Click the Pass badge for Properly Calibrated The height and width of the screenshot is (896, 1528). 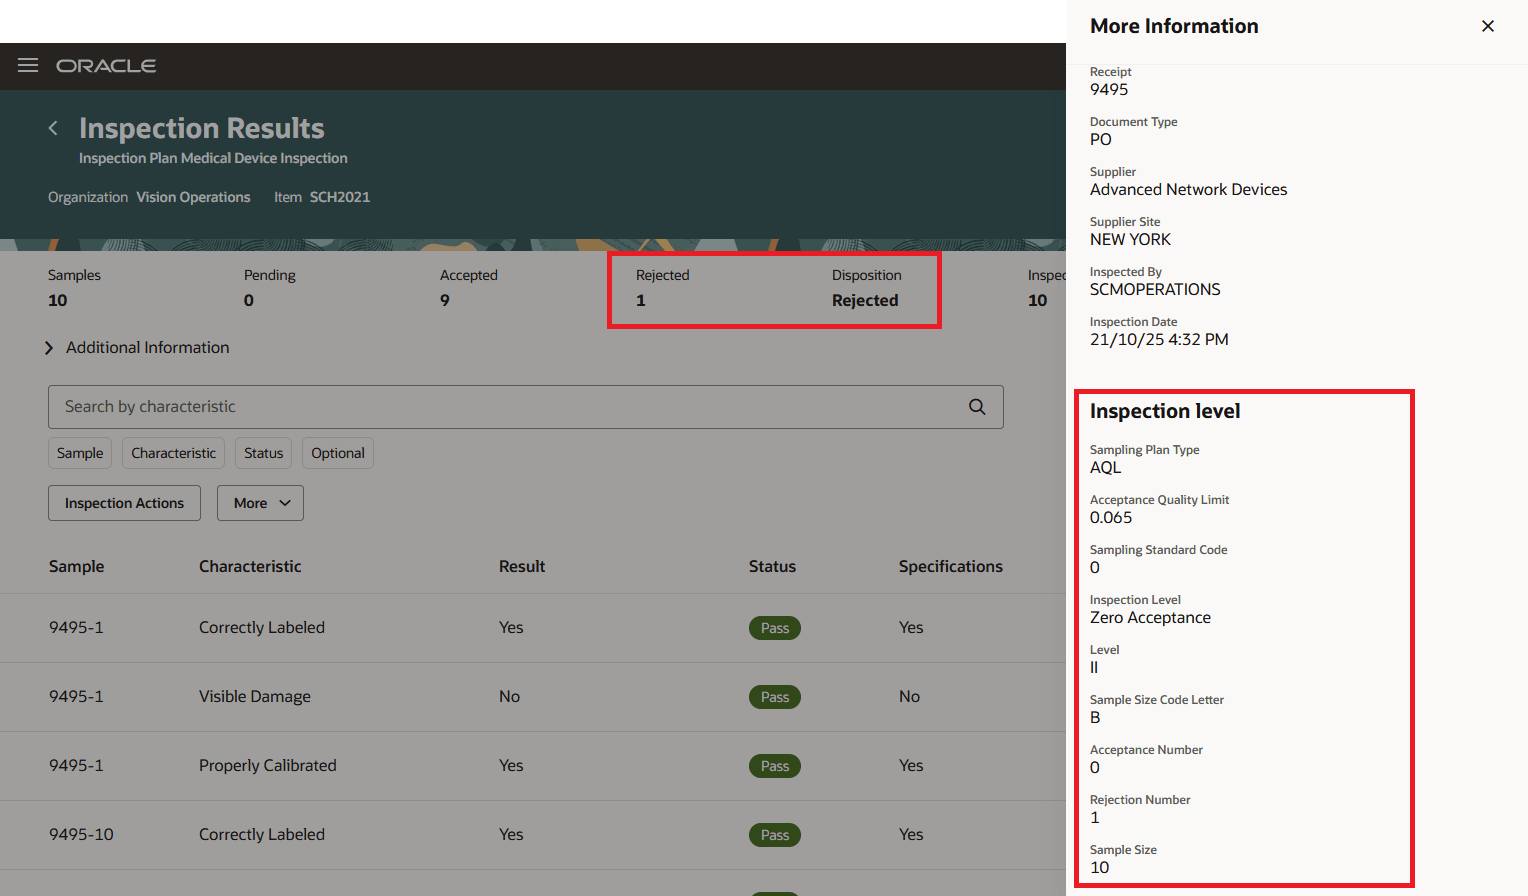coord(774,765)
